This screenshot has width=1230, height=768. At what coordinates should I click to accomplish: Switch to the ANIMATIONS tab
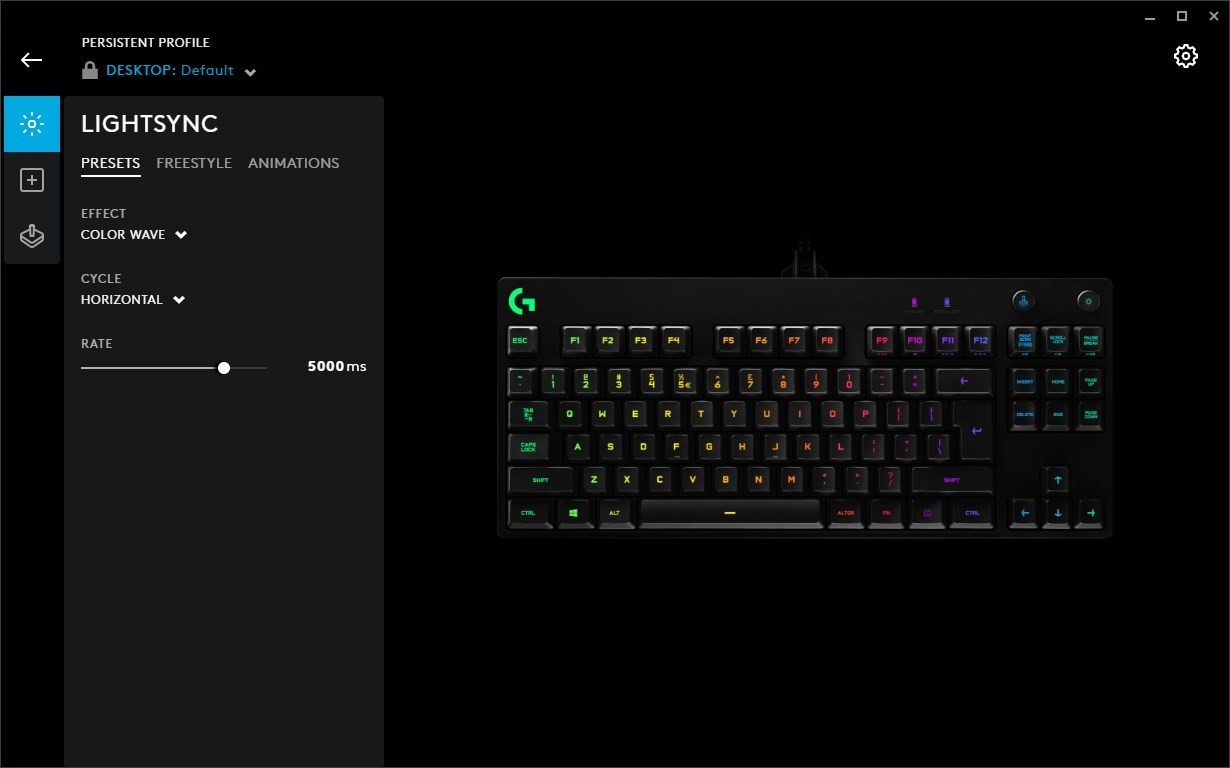click(x=294, y=163)
